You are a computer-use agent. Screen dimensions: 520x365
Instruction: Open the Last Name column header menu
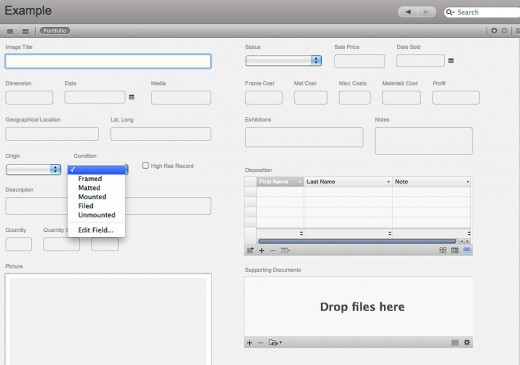pyautogui.click(x=388, y=182)
